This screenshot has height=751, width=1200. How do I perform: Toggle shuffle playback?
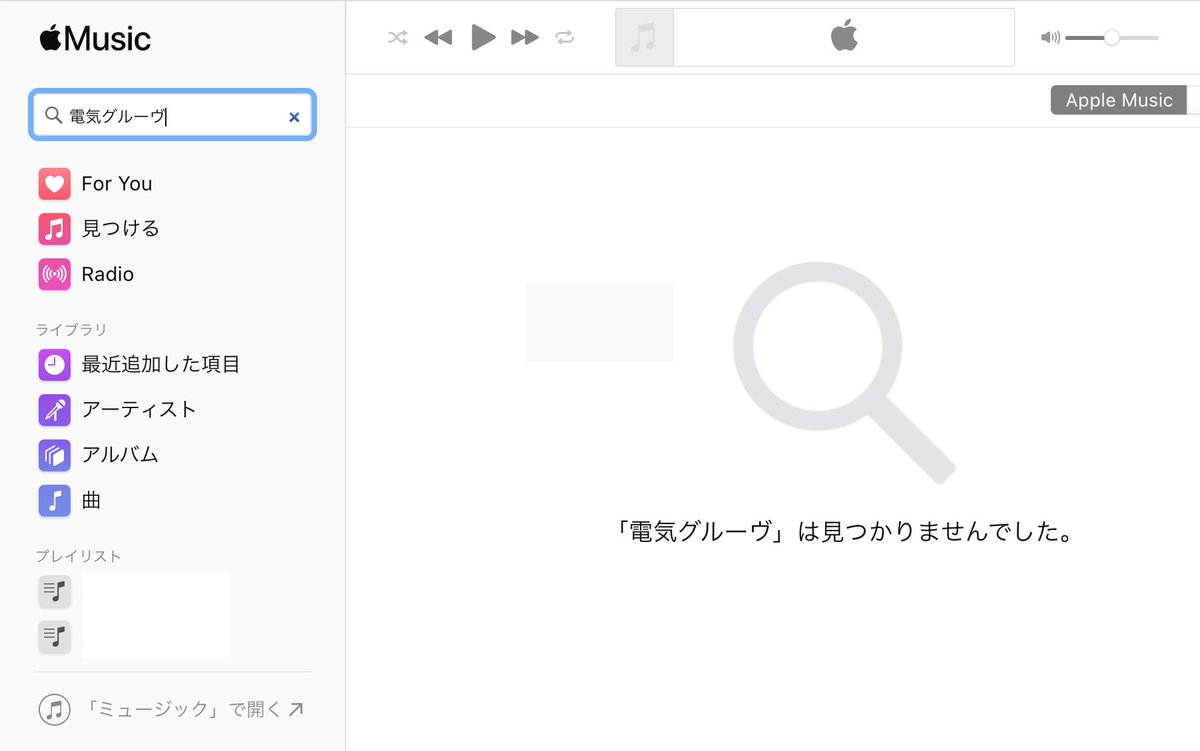click(397, 38)
